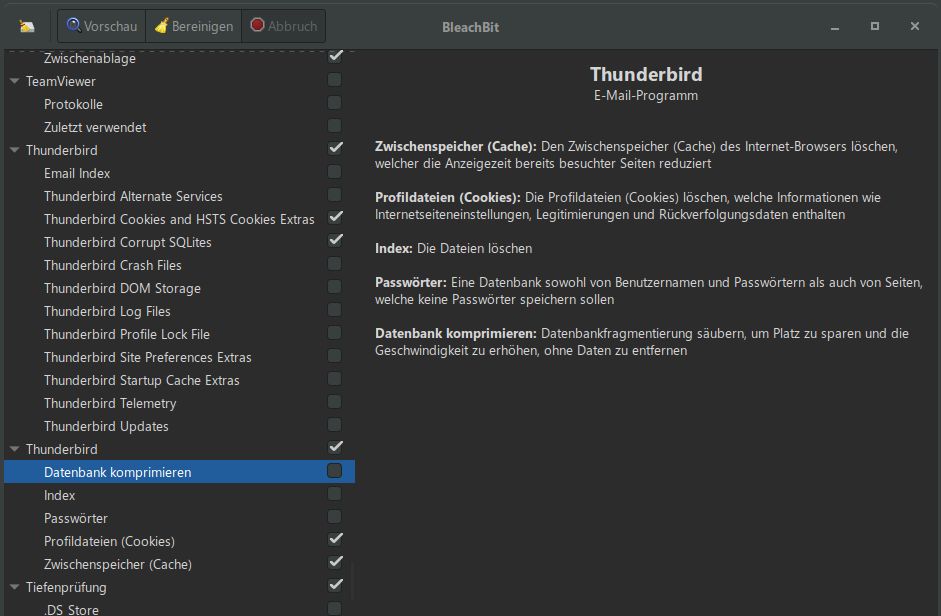The height and width of the screenshot is (616, 941).
Task: Click the BleachBit title bar text
Action: click(470, 27)
